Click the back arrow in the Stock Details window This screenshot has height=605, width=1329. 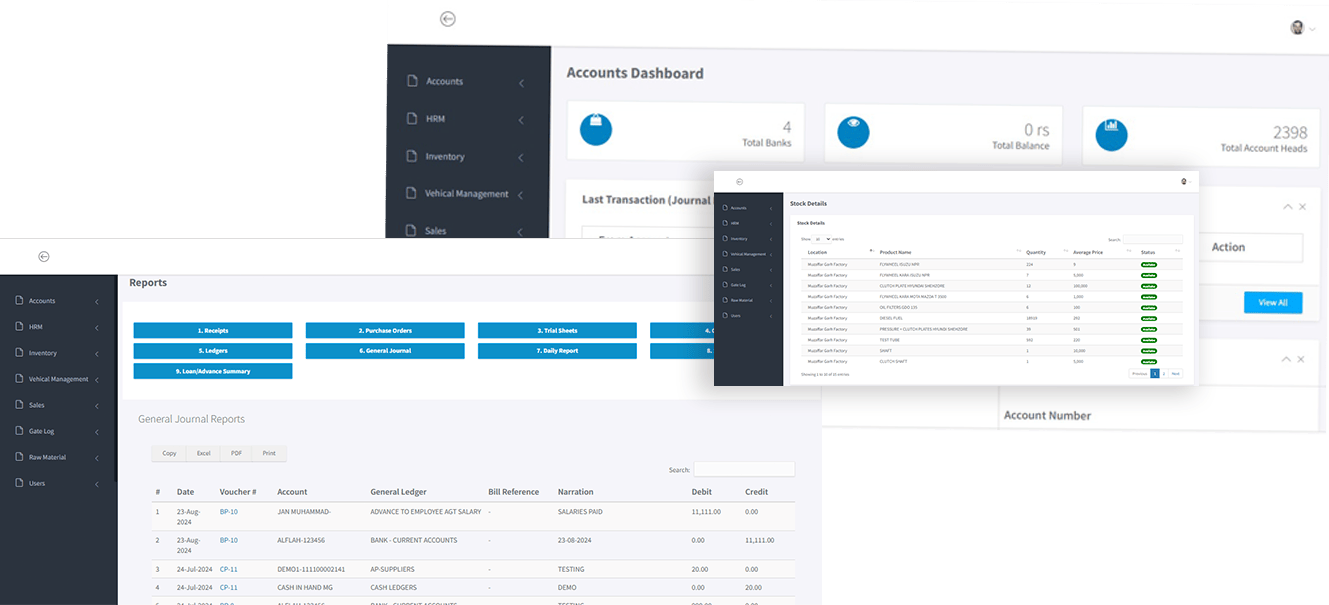(739, 181)
